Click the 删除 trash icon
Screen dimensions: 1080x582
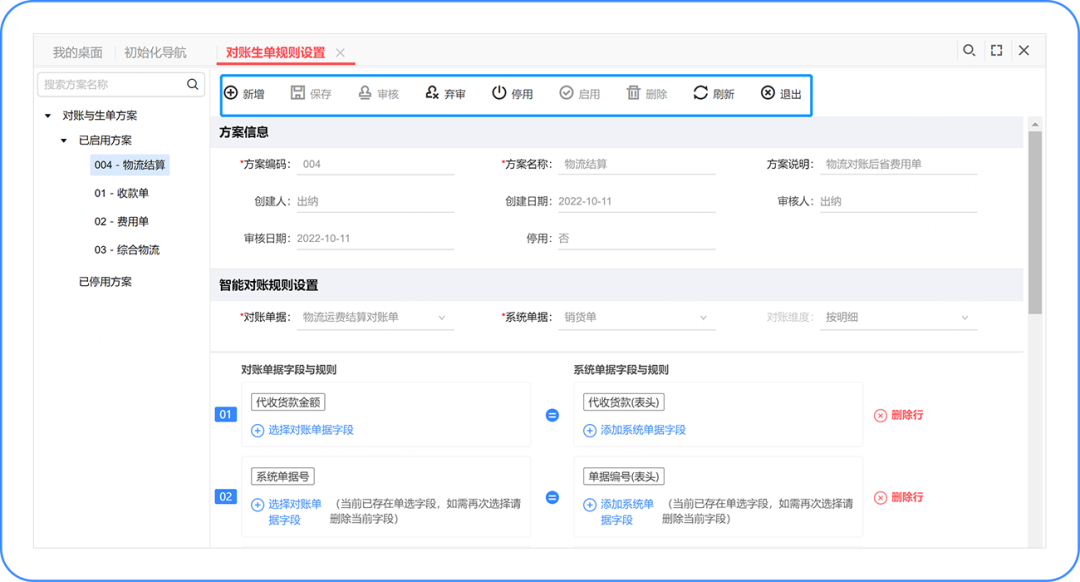634,93
